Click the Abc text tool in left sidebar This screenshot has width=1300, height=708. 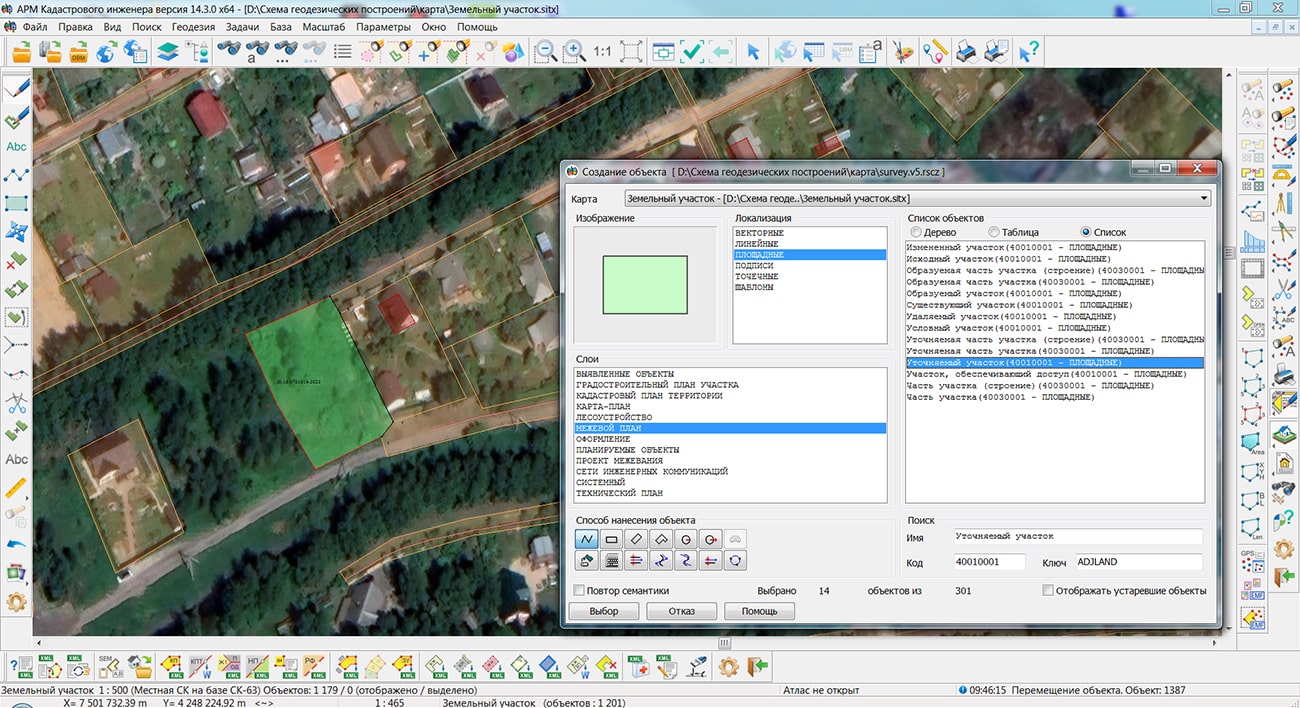coord(16,146)
